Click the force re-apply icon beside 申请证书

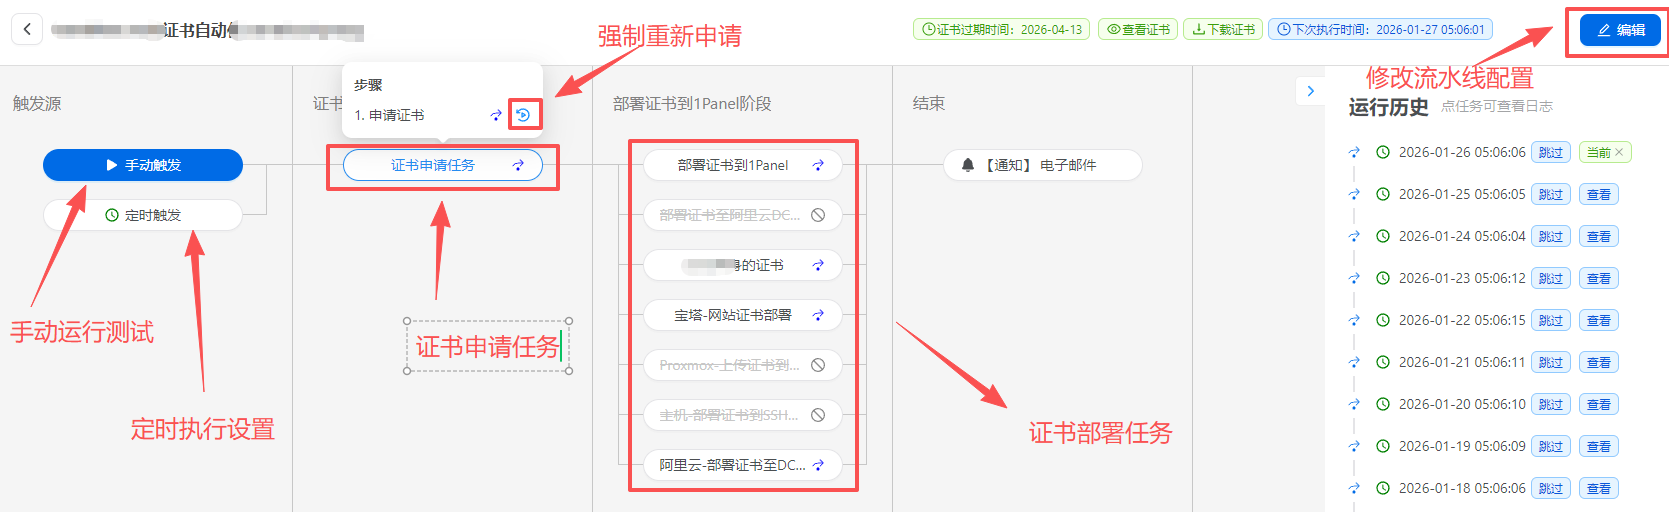click(523, 115)
